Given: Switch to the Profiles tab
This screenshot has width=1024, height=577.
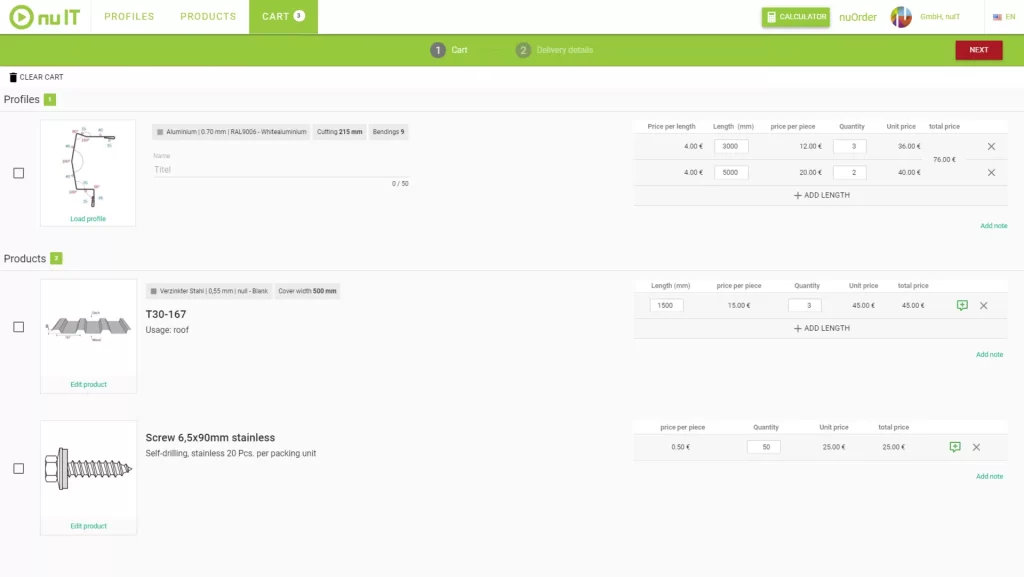Looking at the screenshot, I should [129, 17].
